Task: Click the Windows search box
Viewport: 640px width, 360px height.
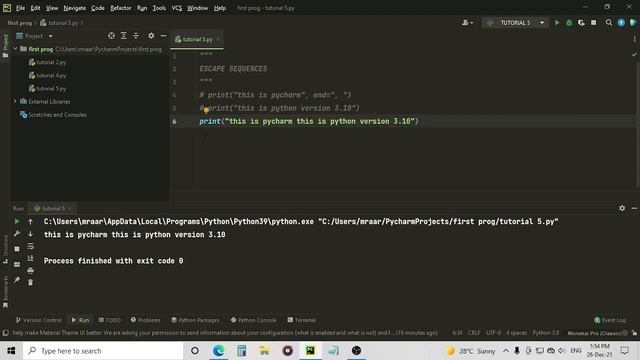Action: [103, 351]
